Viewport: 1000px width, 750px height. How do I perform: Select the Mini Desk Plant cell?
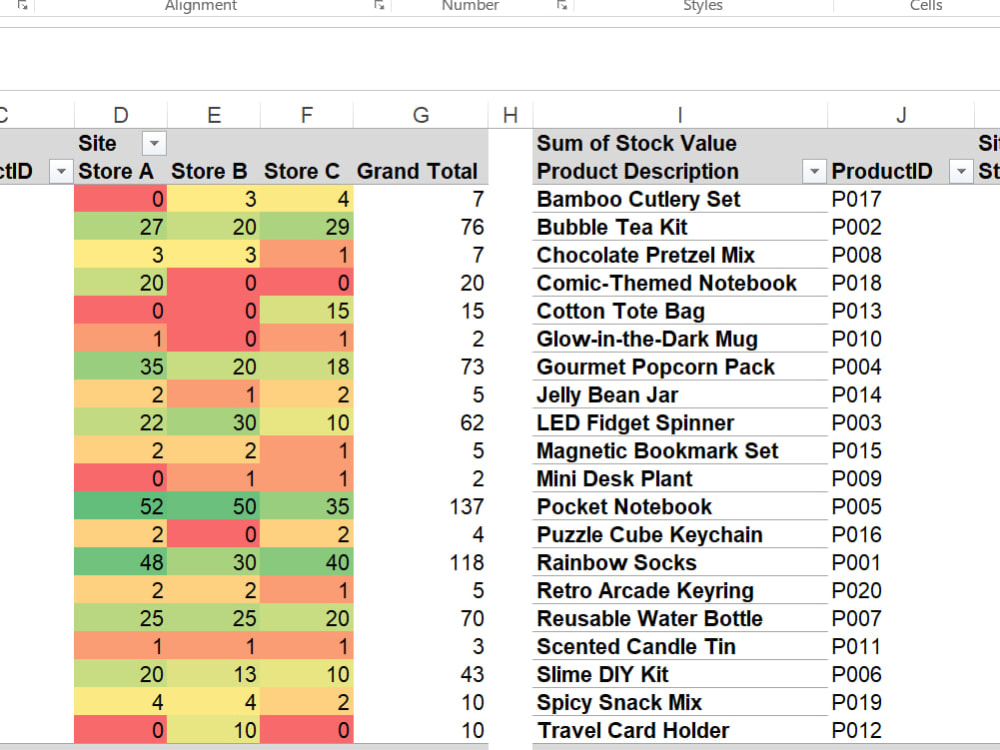click(680, 479)
